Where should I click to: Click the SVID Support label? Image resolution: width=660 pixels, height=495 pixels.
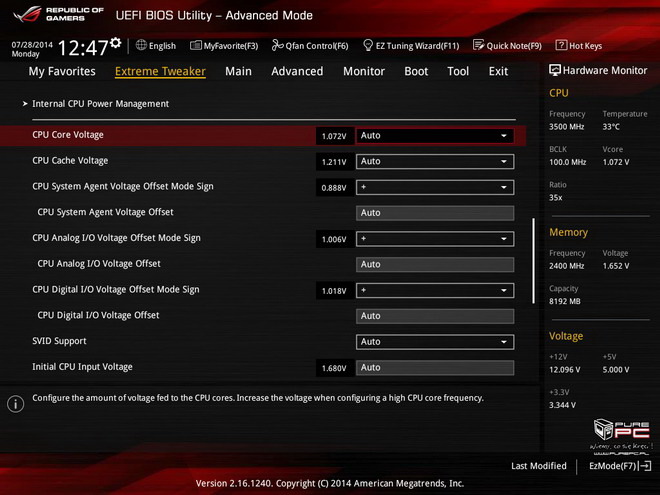click(x=59, y=341)
